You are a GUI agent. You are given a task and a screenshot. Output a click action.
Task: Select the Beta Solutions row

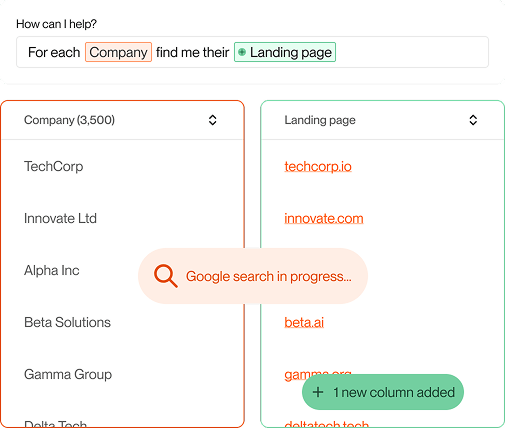click(67, 322)
